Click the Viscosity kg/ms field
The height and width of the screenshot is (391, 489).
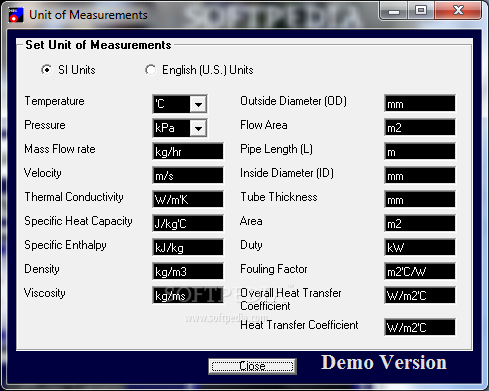pos(188,295)
